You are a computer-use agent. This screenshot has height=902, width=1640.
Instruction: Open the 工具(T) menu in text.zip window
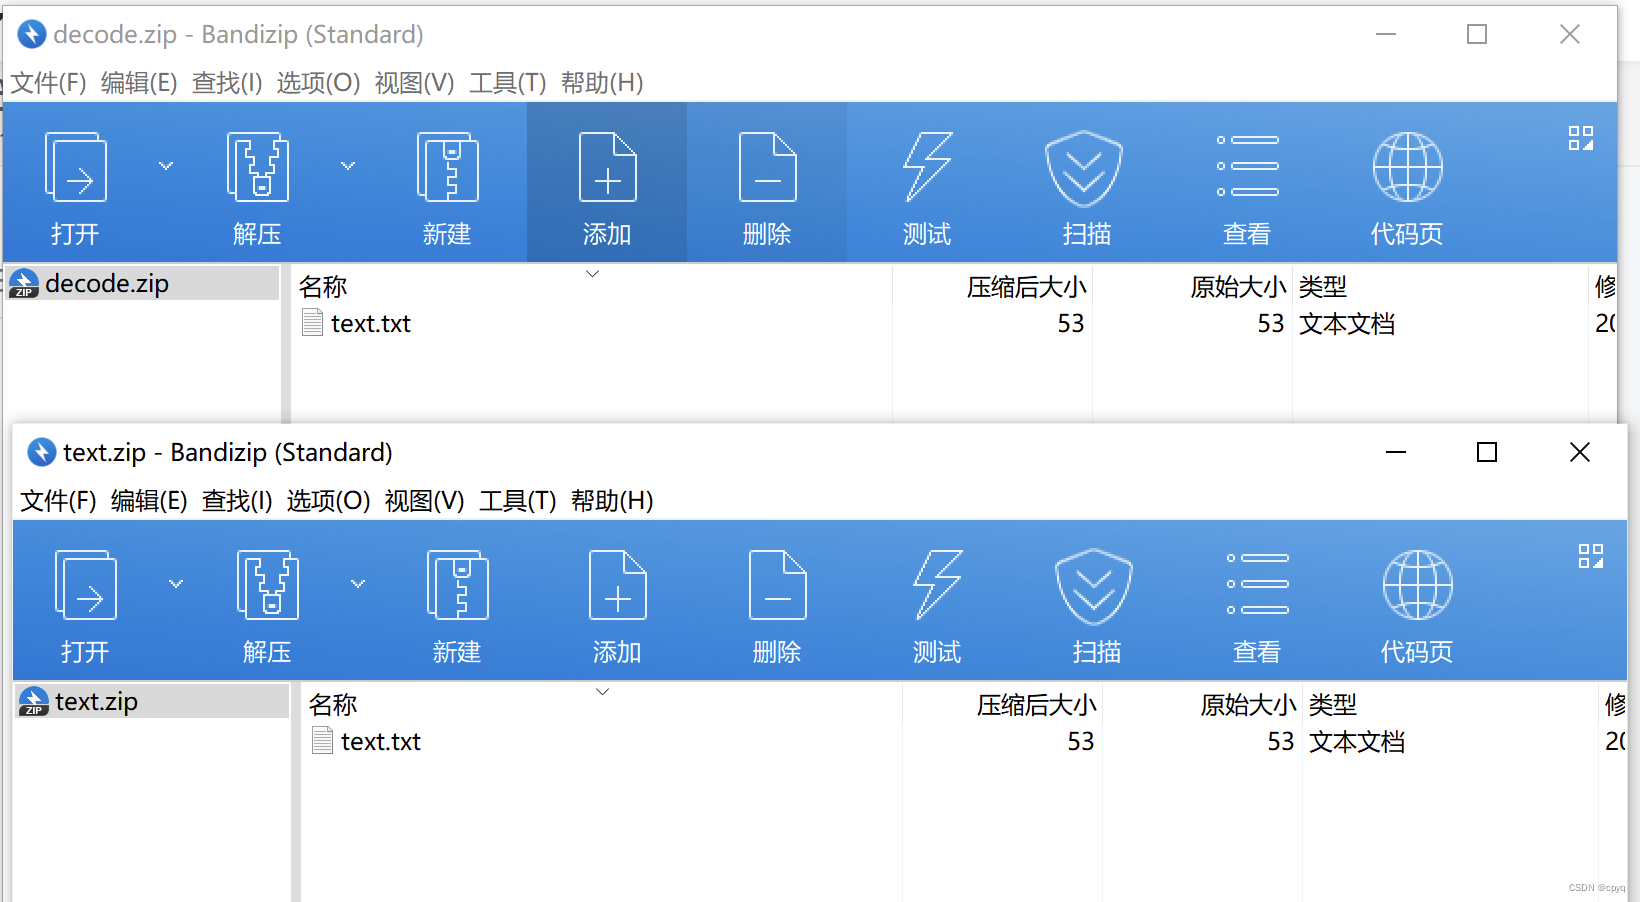[517, 501]
